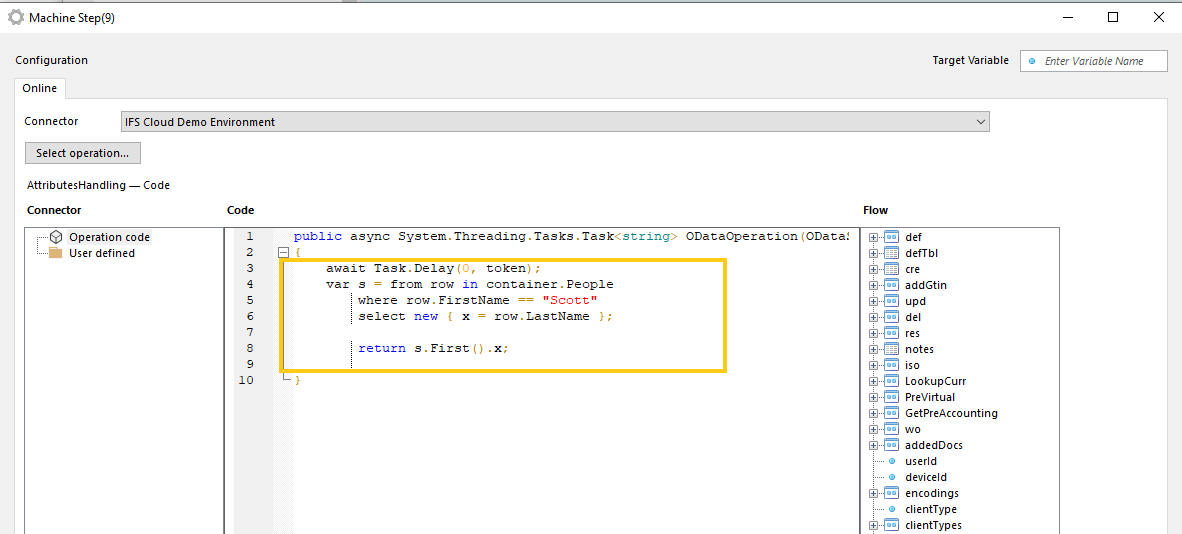The image size is (1182, 534).
Task: Expand the addGtin flow node
Action: (873, 285)
